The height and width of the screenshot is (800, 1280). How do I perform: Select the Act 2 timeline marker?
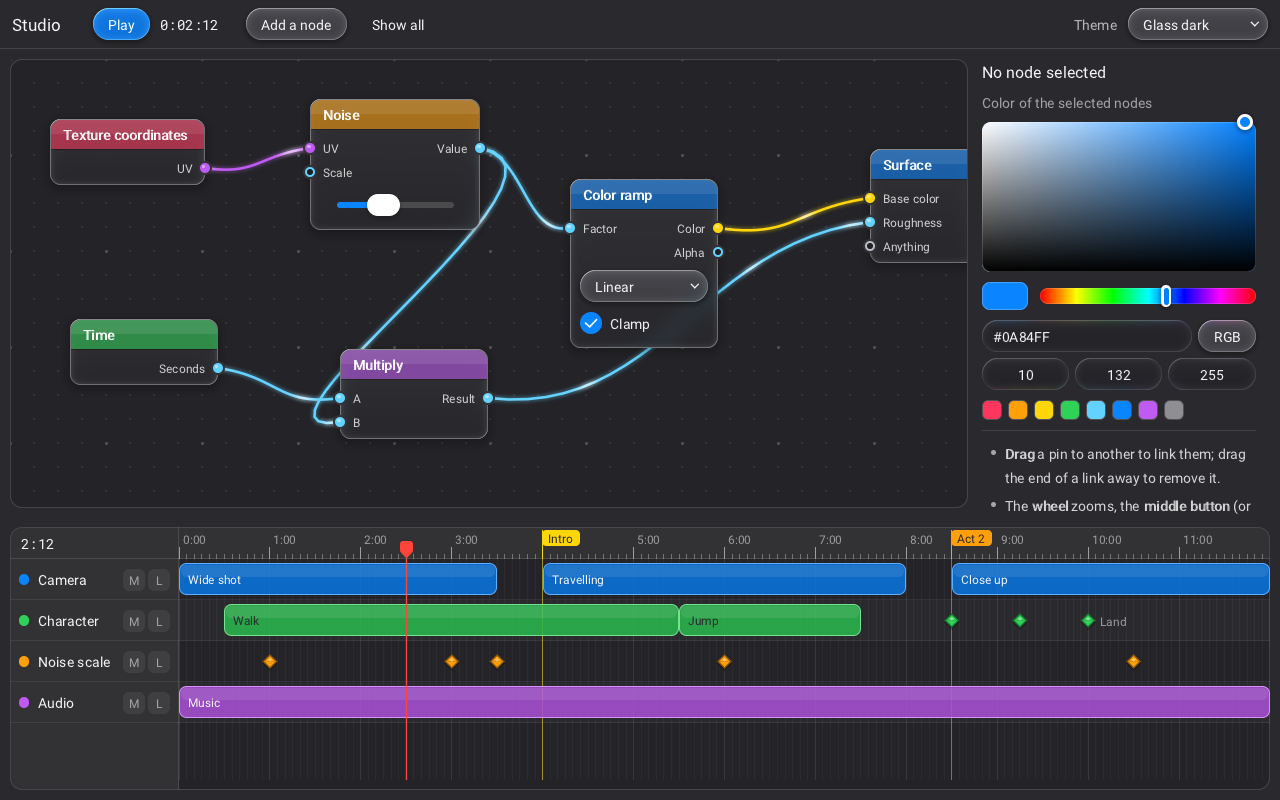click(x=971, y=539)
